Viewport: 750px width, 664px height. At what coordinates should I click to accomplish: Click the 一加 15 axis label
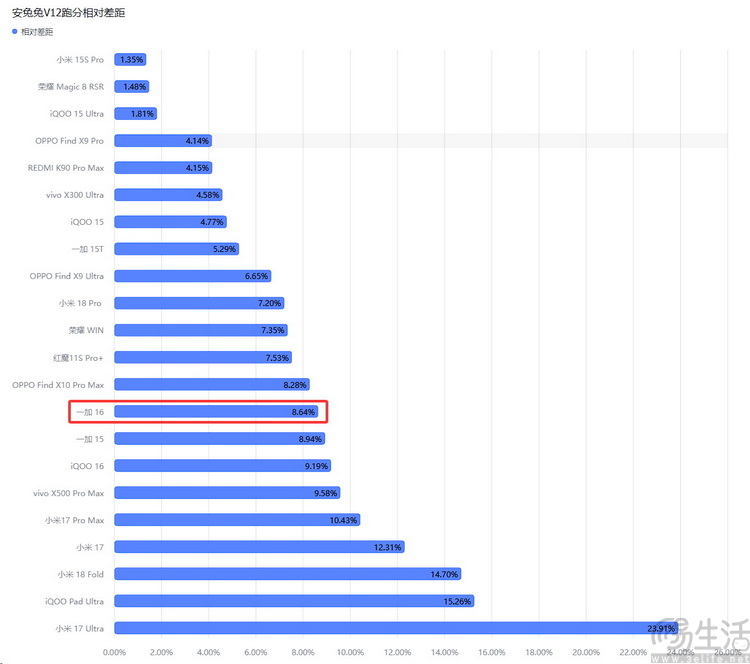tap(90, 439)
